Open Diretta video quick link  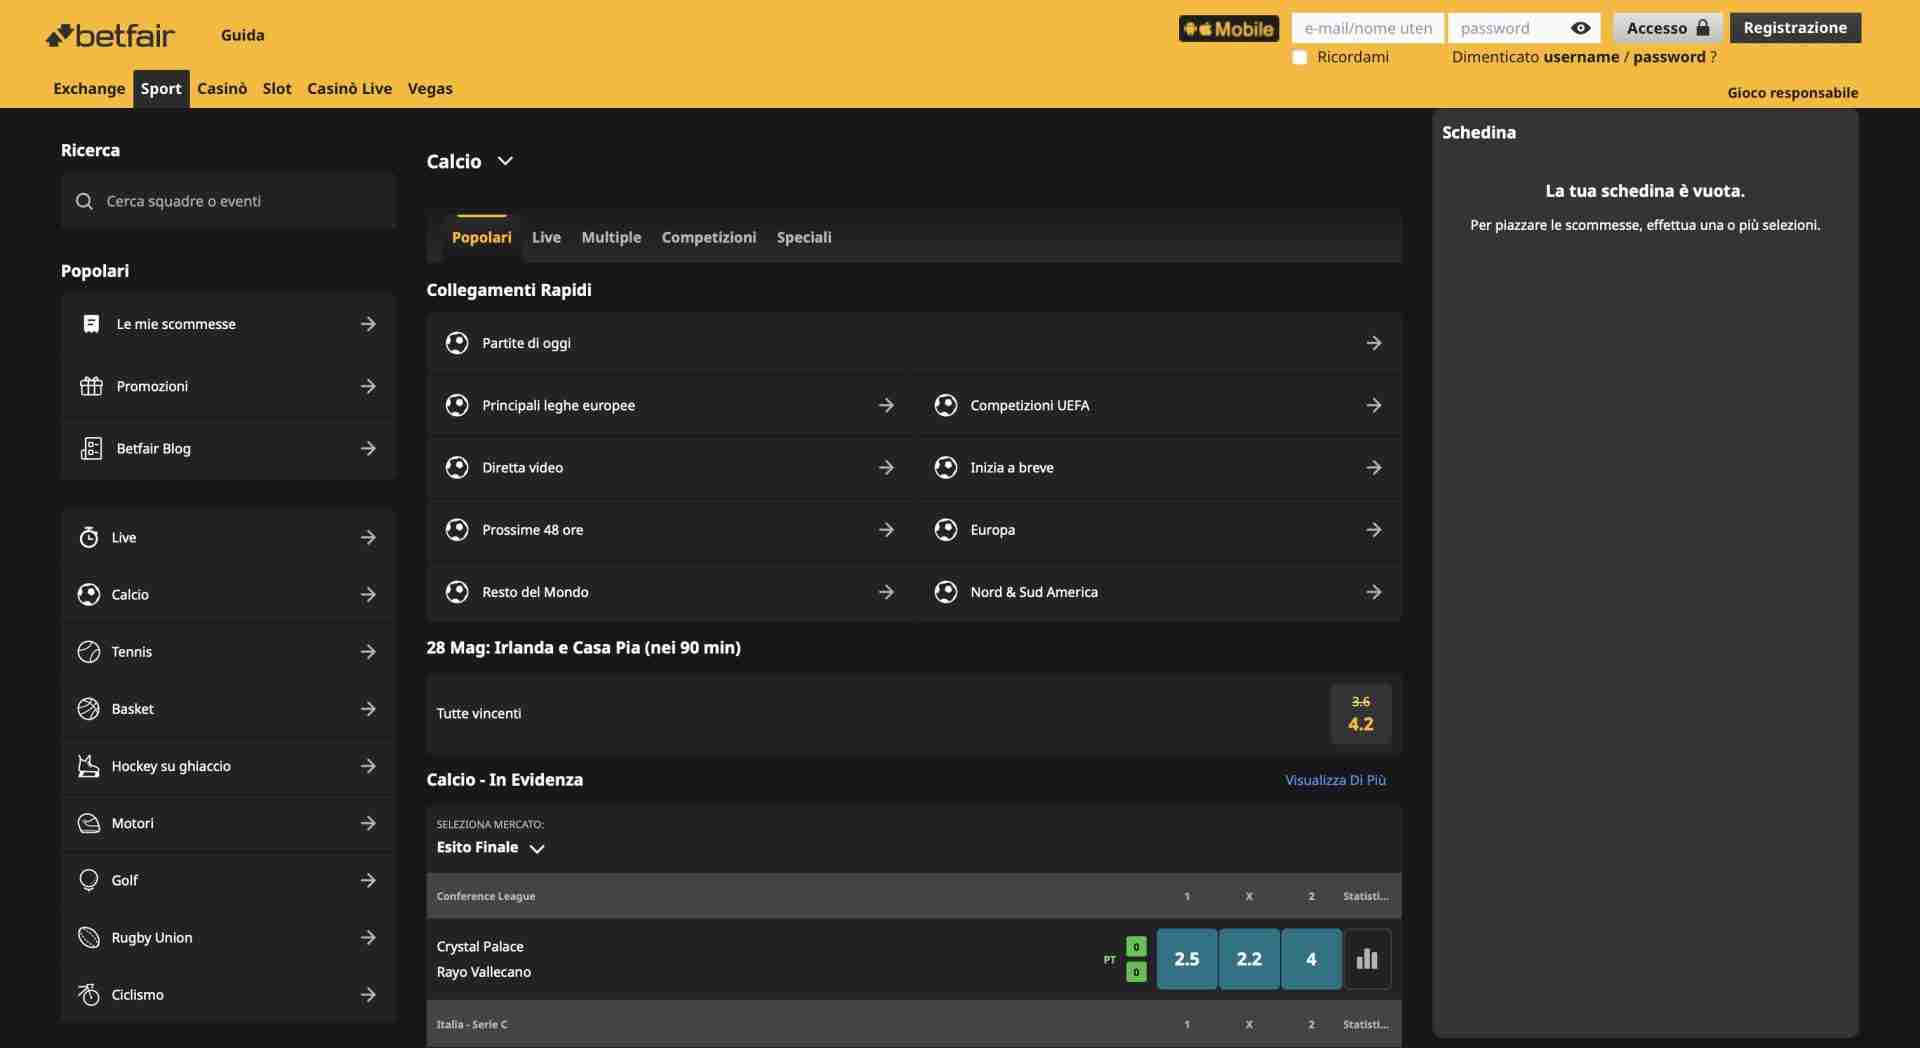(669, 467)
